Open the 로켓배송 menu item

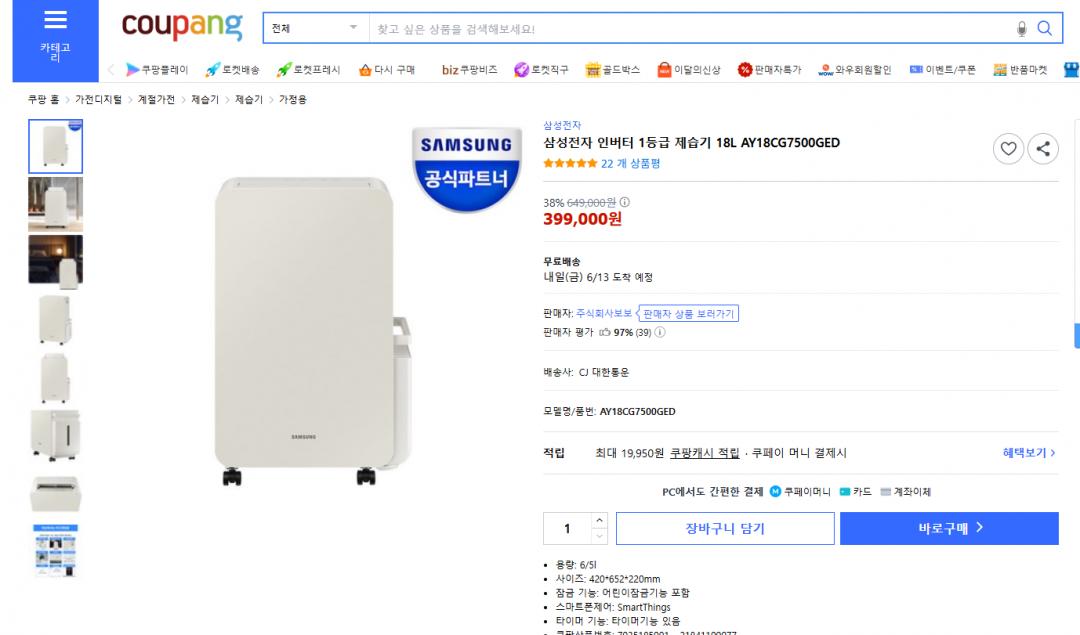tap(232, 70)
